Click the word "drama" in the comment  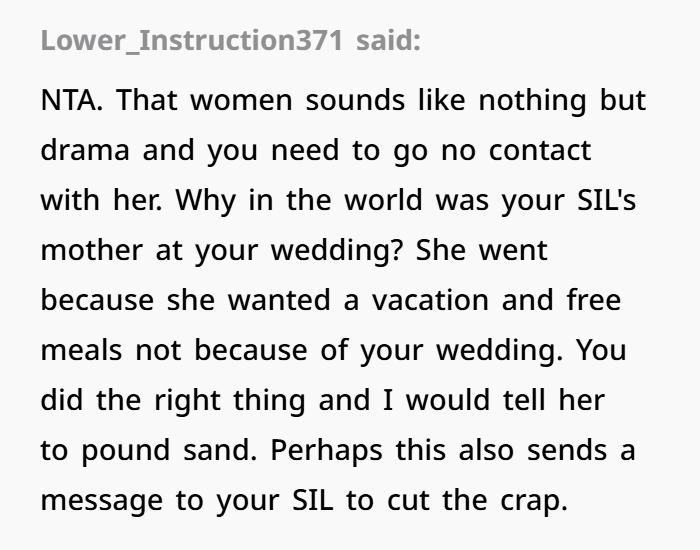pyautogui.click(x=85, y=150)
